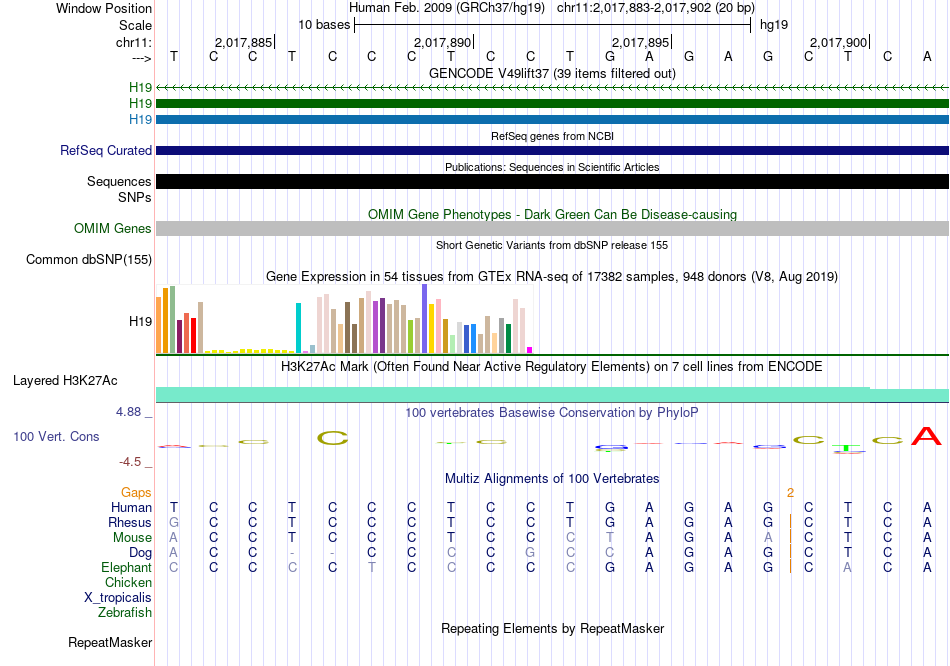Open the 100 Vert. Cons track label
Viewport: 950px width, 666px height.
coord(56,436)
